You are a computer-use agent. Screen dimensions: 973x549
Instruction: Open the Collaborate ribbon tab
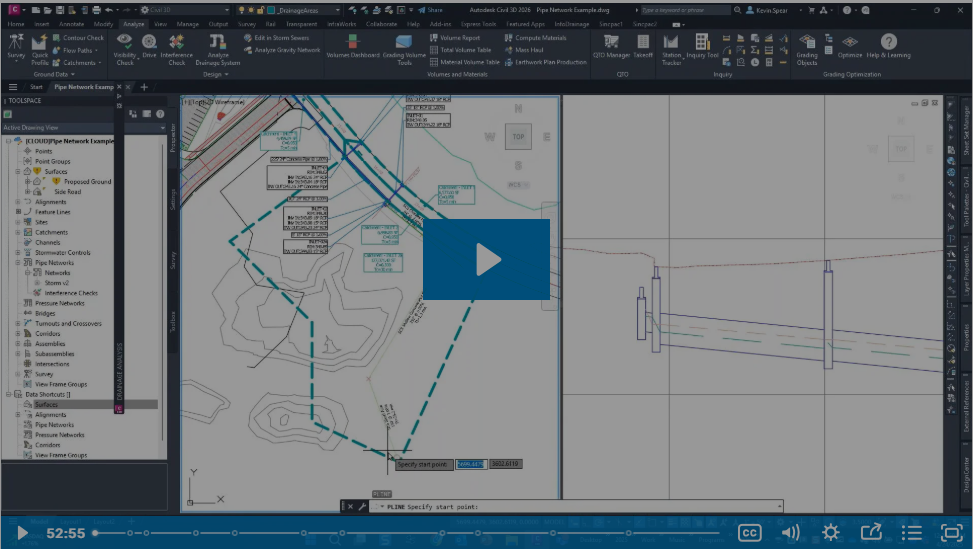(x=381, y=24)
